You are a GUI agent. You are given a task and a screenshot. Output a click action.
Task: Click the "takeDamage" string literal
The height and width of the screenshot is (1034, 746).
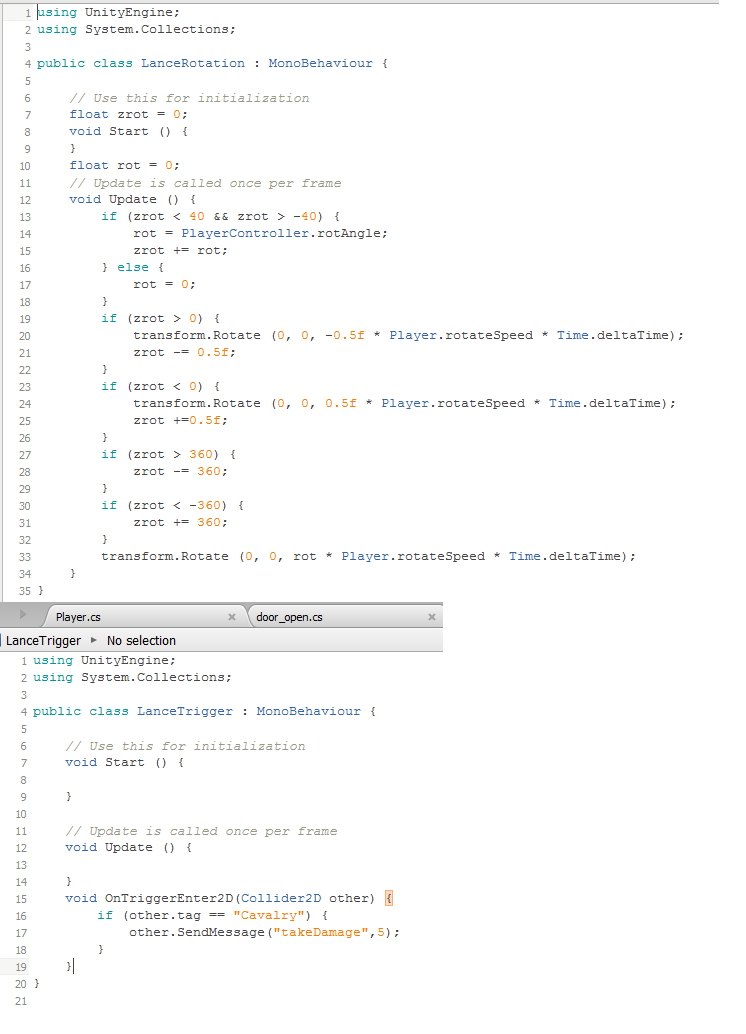(321, 932)
